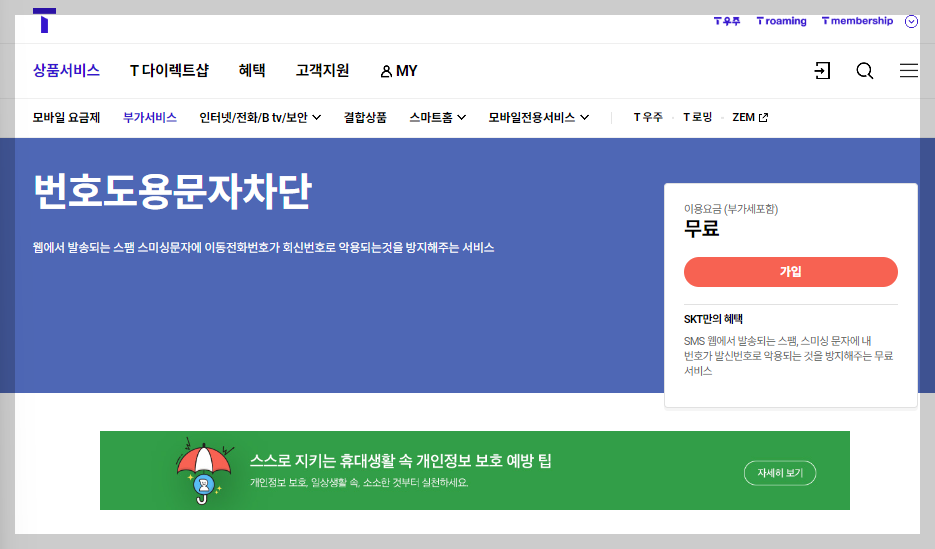Open the T 로밍 submenu link
This screenshot has width=935, height=549.
tap(698, 117)
